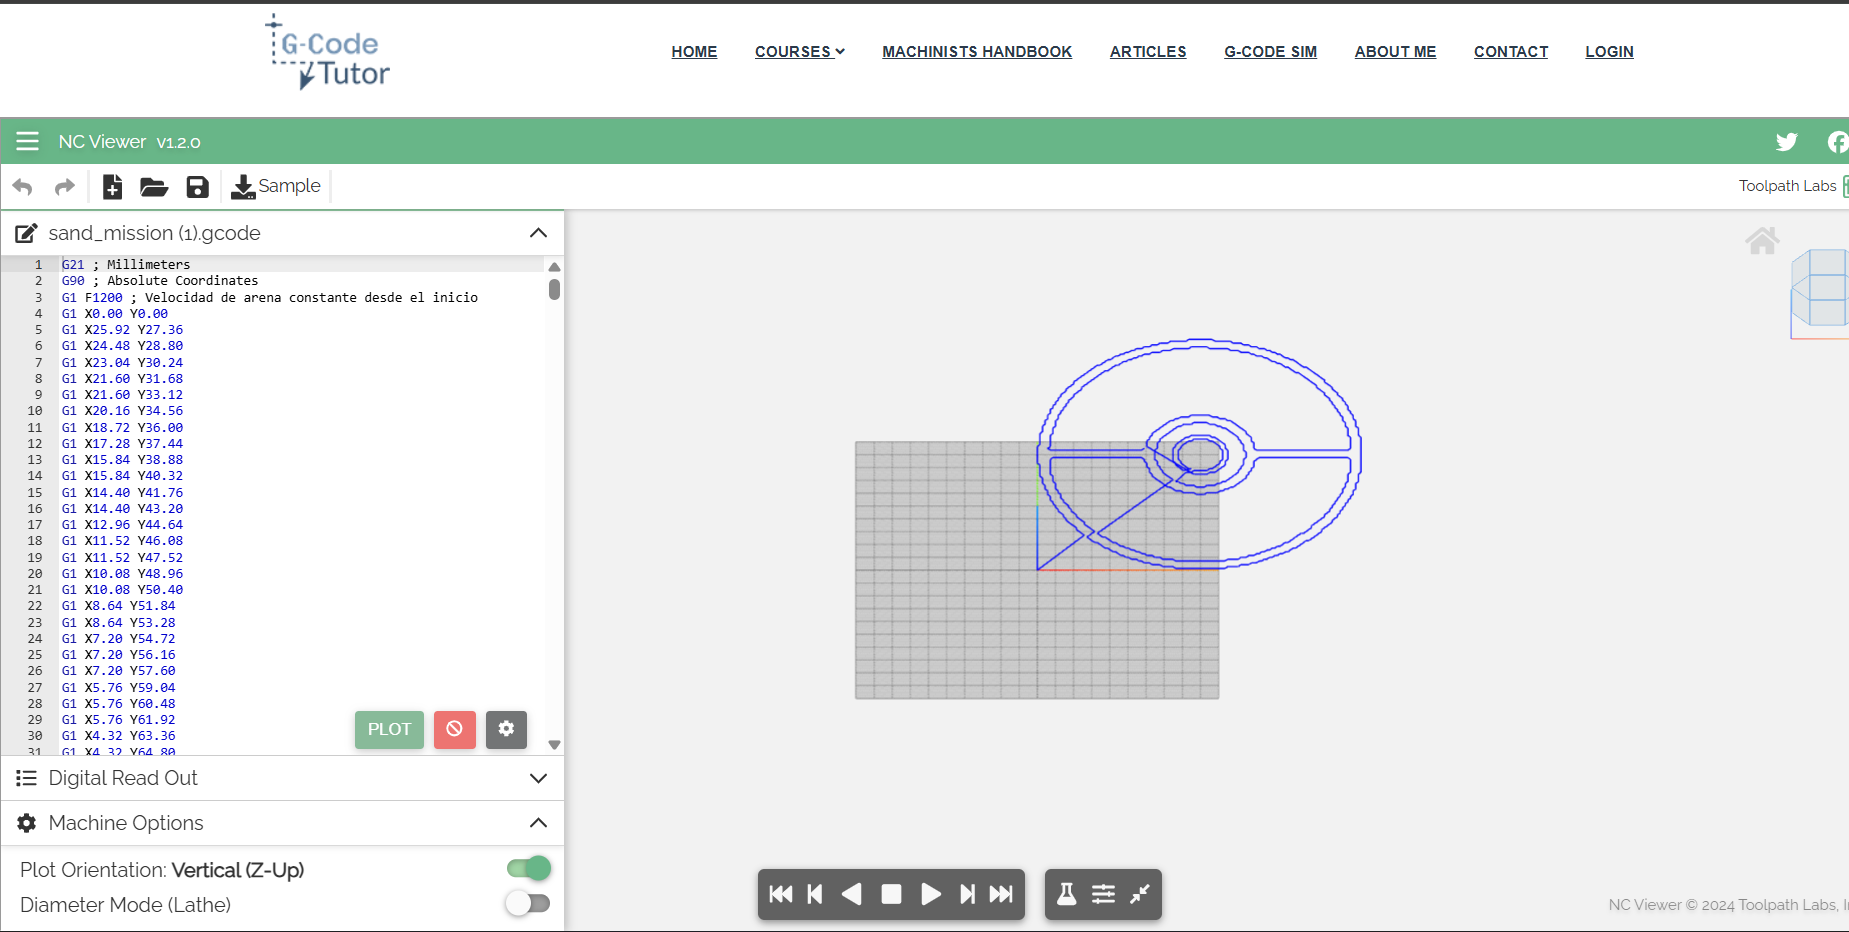Reset the 3D view with home icon
This screenshot has width=1849, height=932.
(1762, 241)
